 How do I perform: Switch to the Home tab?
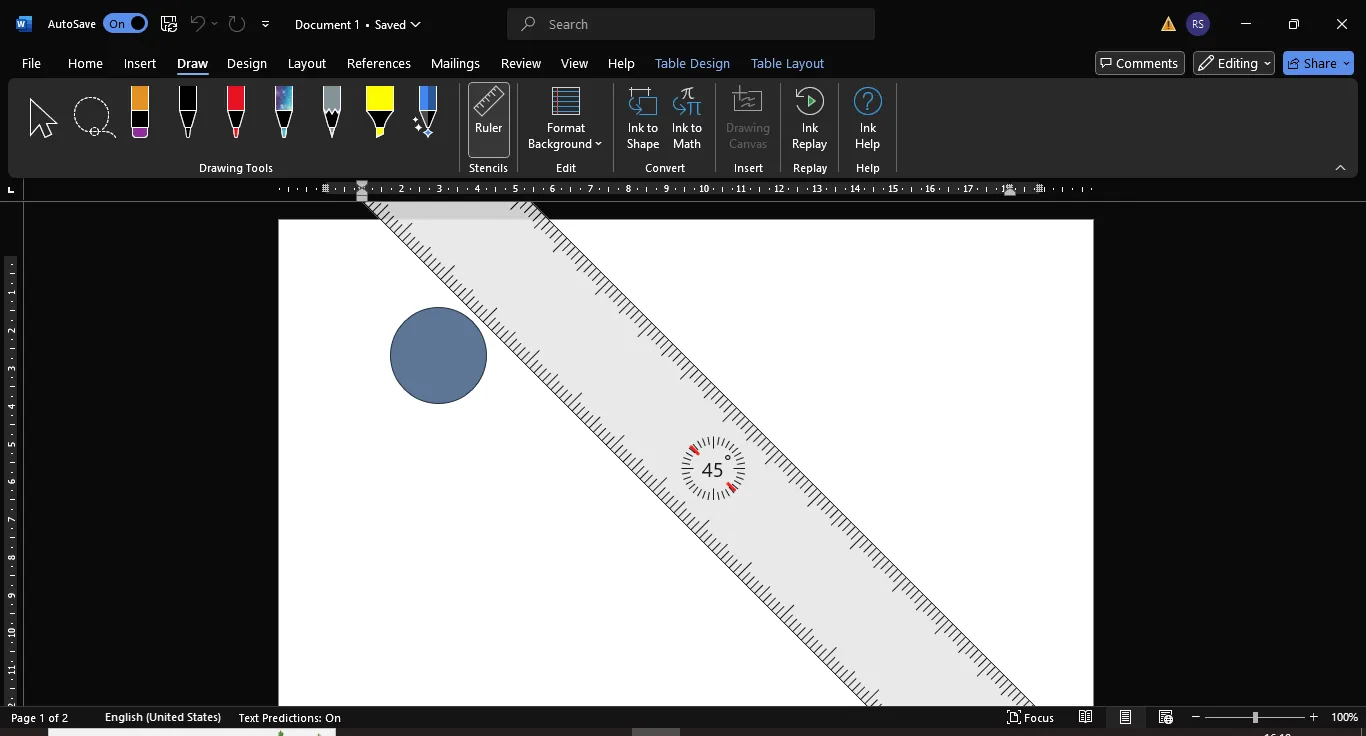[85, 63]
